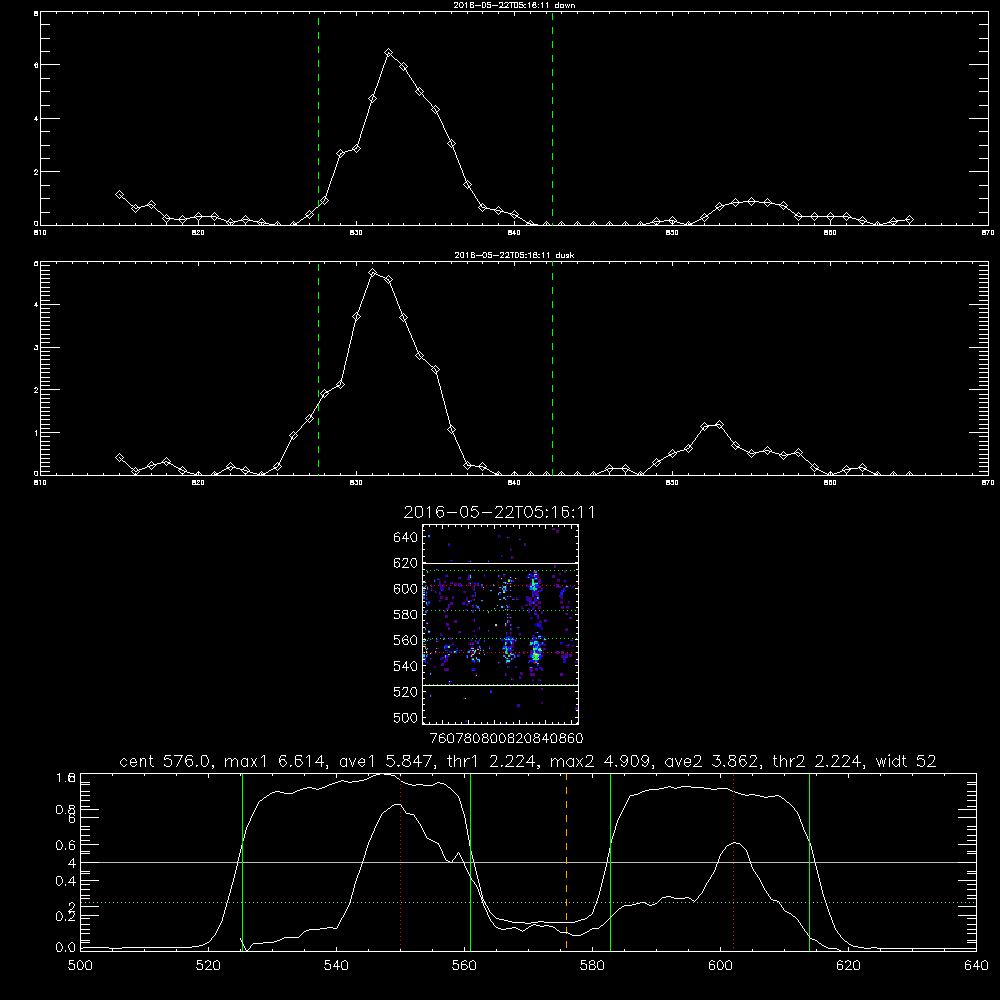This screenshot has width=1000, height=1000.
Task: Click the '2016-05-22T05:16:11 dusk' plot title
Action: (515, 255)
